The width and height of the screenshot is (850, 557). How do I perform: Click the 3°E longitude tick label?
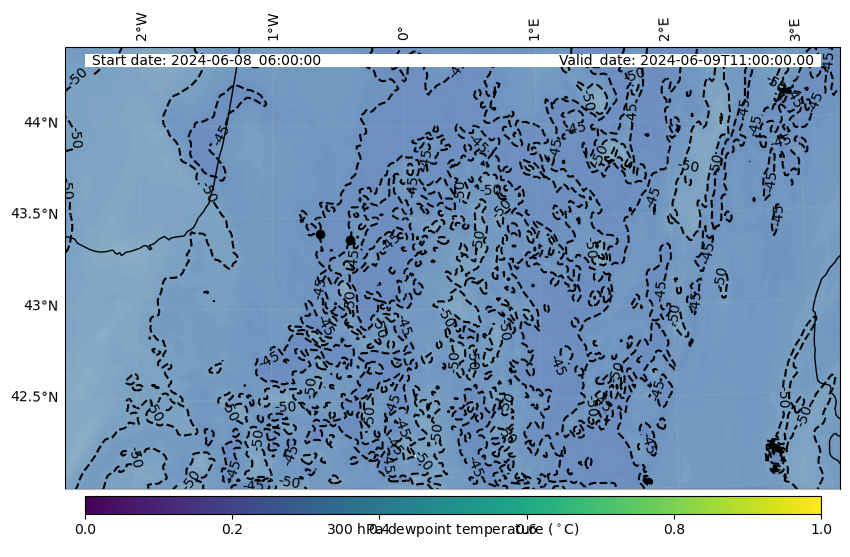(x=795, y=28)
